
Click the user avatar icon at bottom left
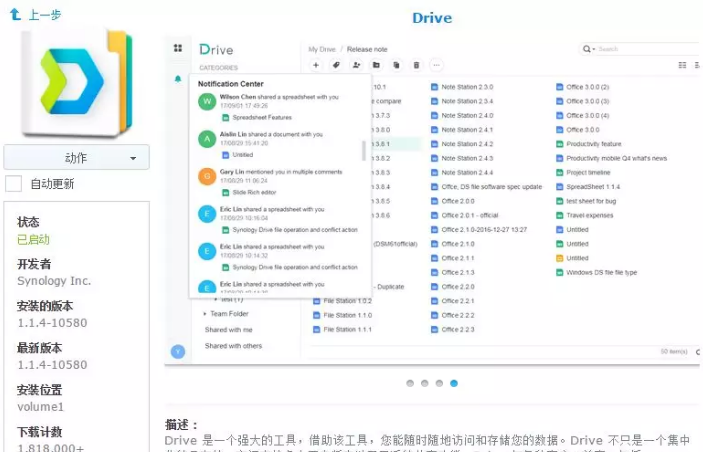[178, 352]
